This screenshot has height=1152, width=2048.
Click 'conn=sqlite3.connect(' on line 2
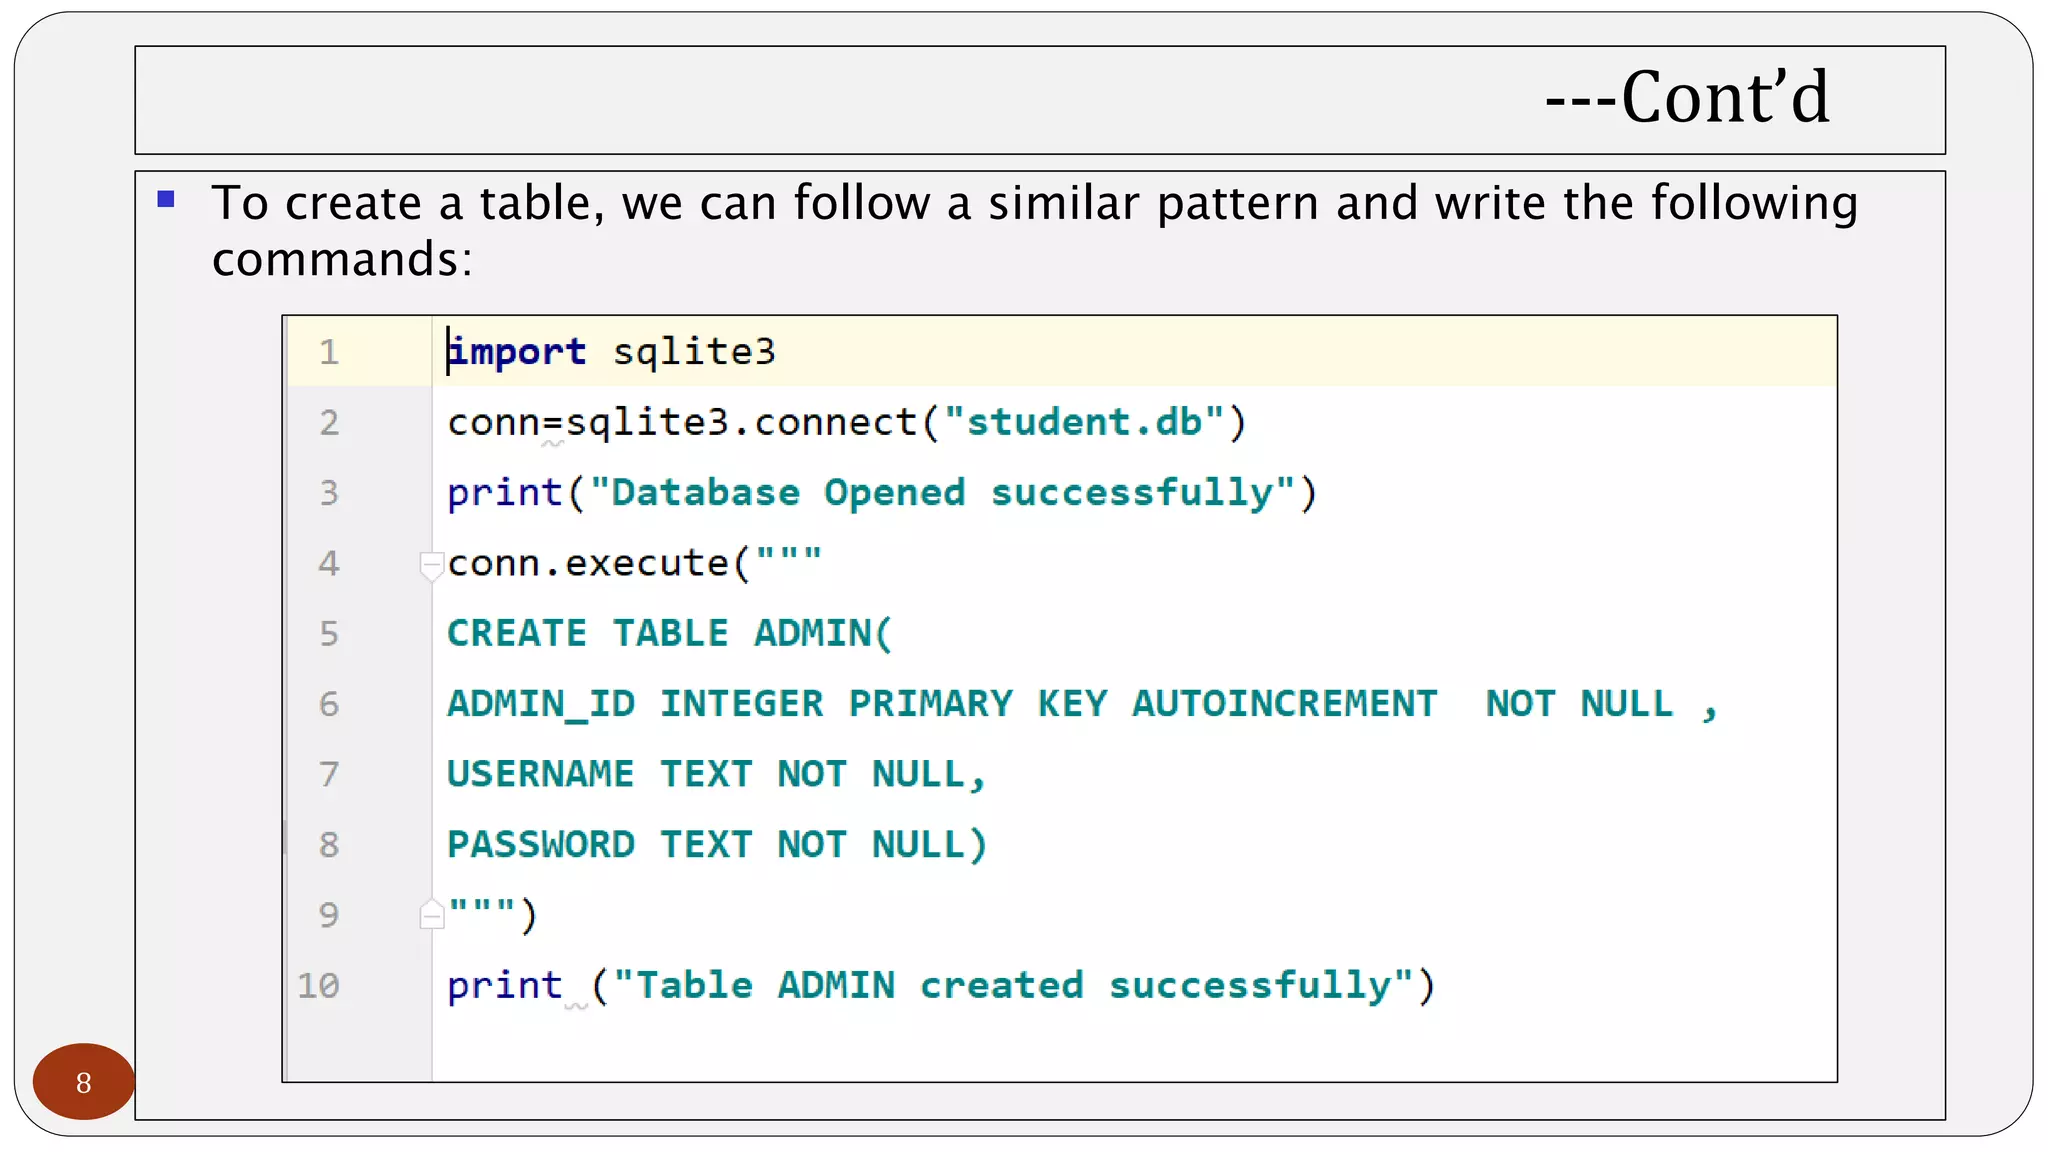coord(694,423)
